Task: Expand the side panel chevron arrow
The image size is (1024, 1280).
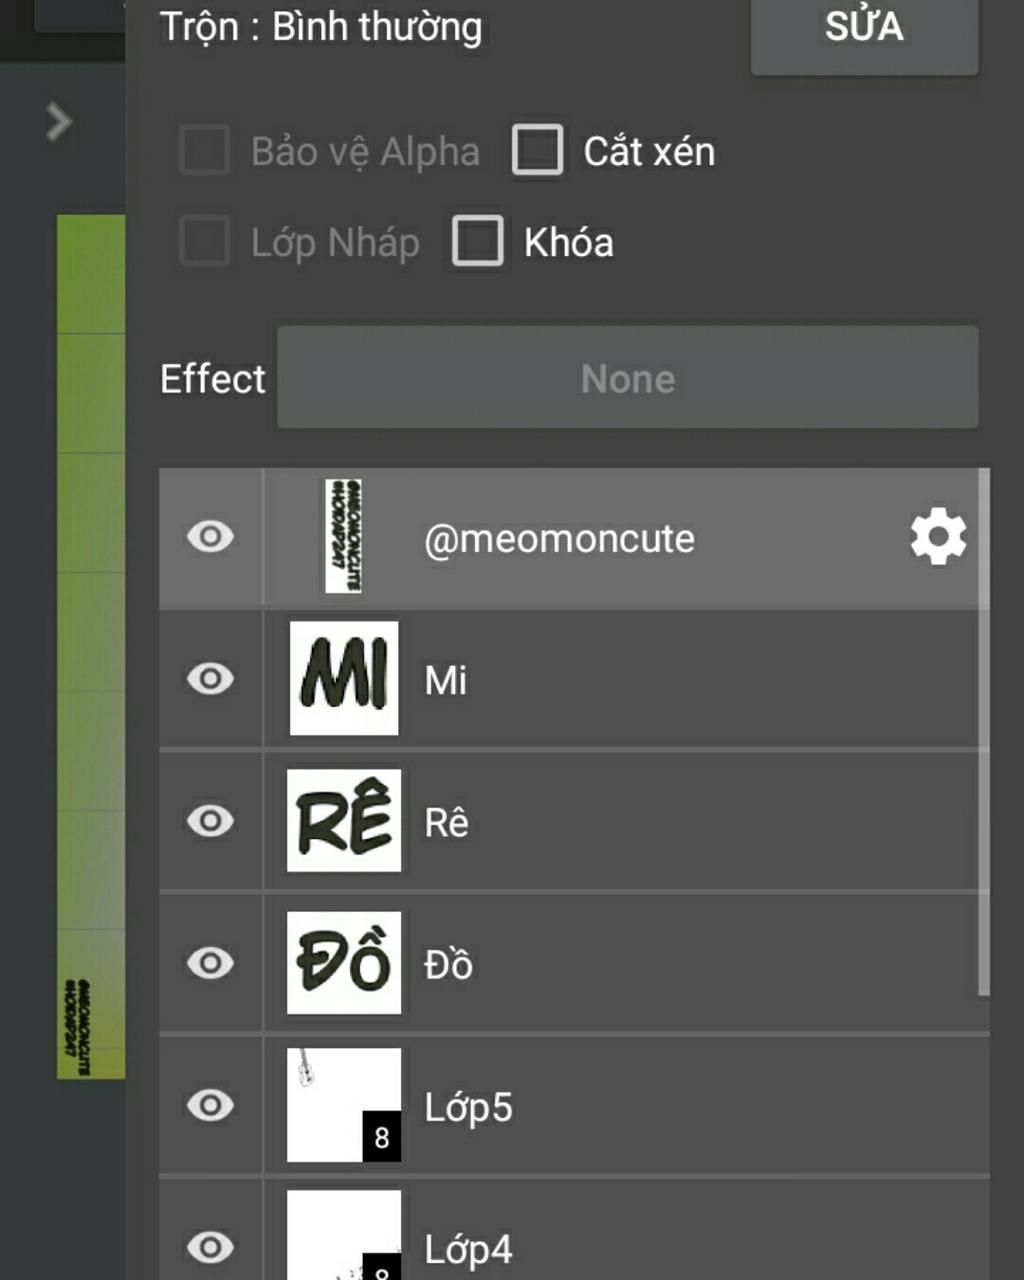Action: coord(59,122)
